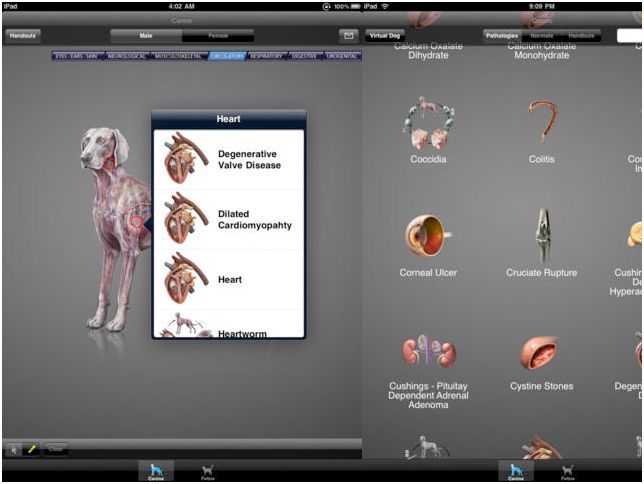This screenshot has width=644, height=484.
Task: Open the Urogenital system tab
Action: [x=342, y=56]
